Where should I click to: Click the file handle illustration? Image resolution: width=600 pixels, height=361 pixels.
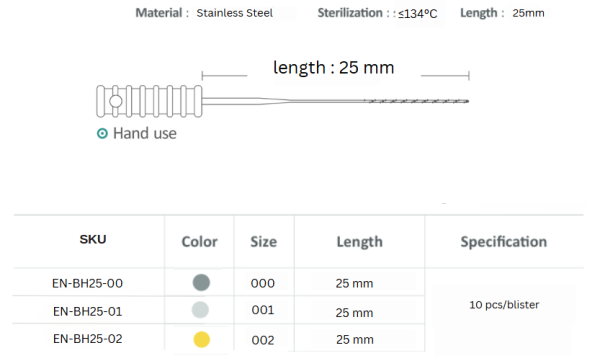coord(149,101)
